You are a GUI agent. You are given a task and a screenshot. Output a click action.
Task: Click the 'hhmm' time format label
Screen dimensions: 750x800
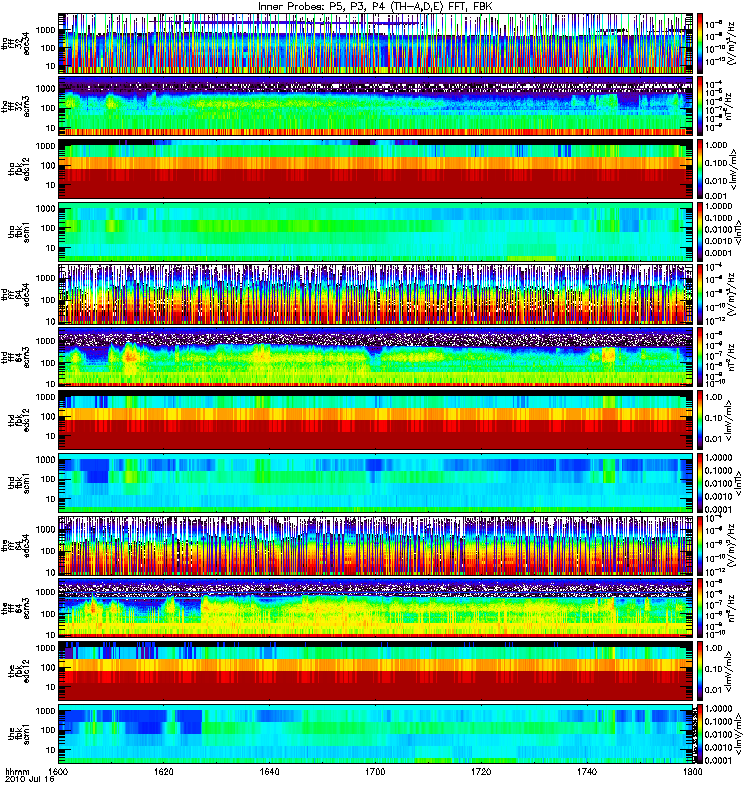pos(17,772)
